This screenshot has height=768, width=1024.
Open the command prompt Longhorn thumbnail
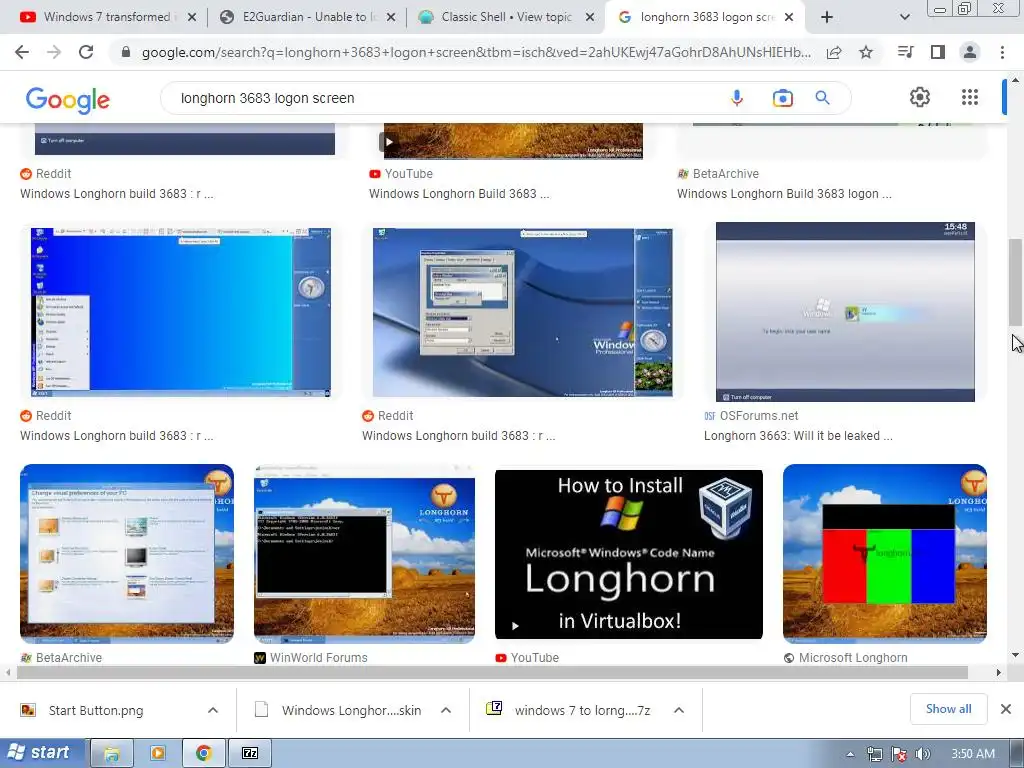pos(364,554)
